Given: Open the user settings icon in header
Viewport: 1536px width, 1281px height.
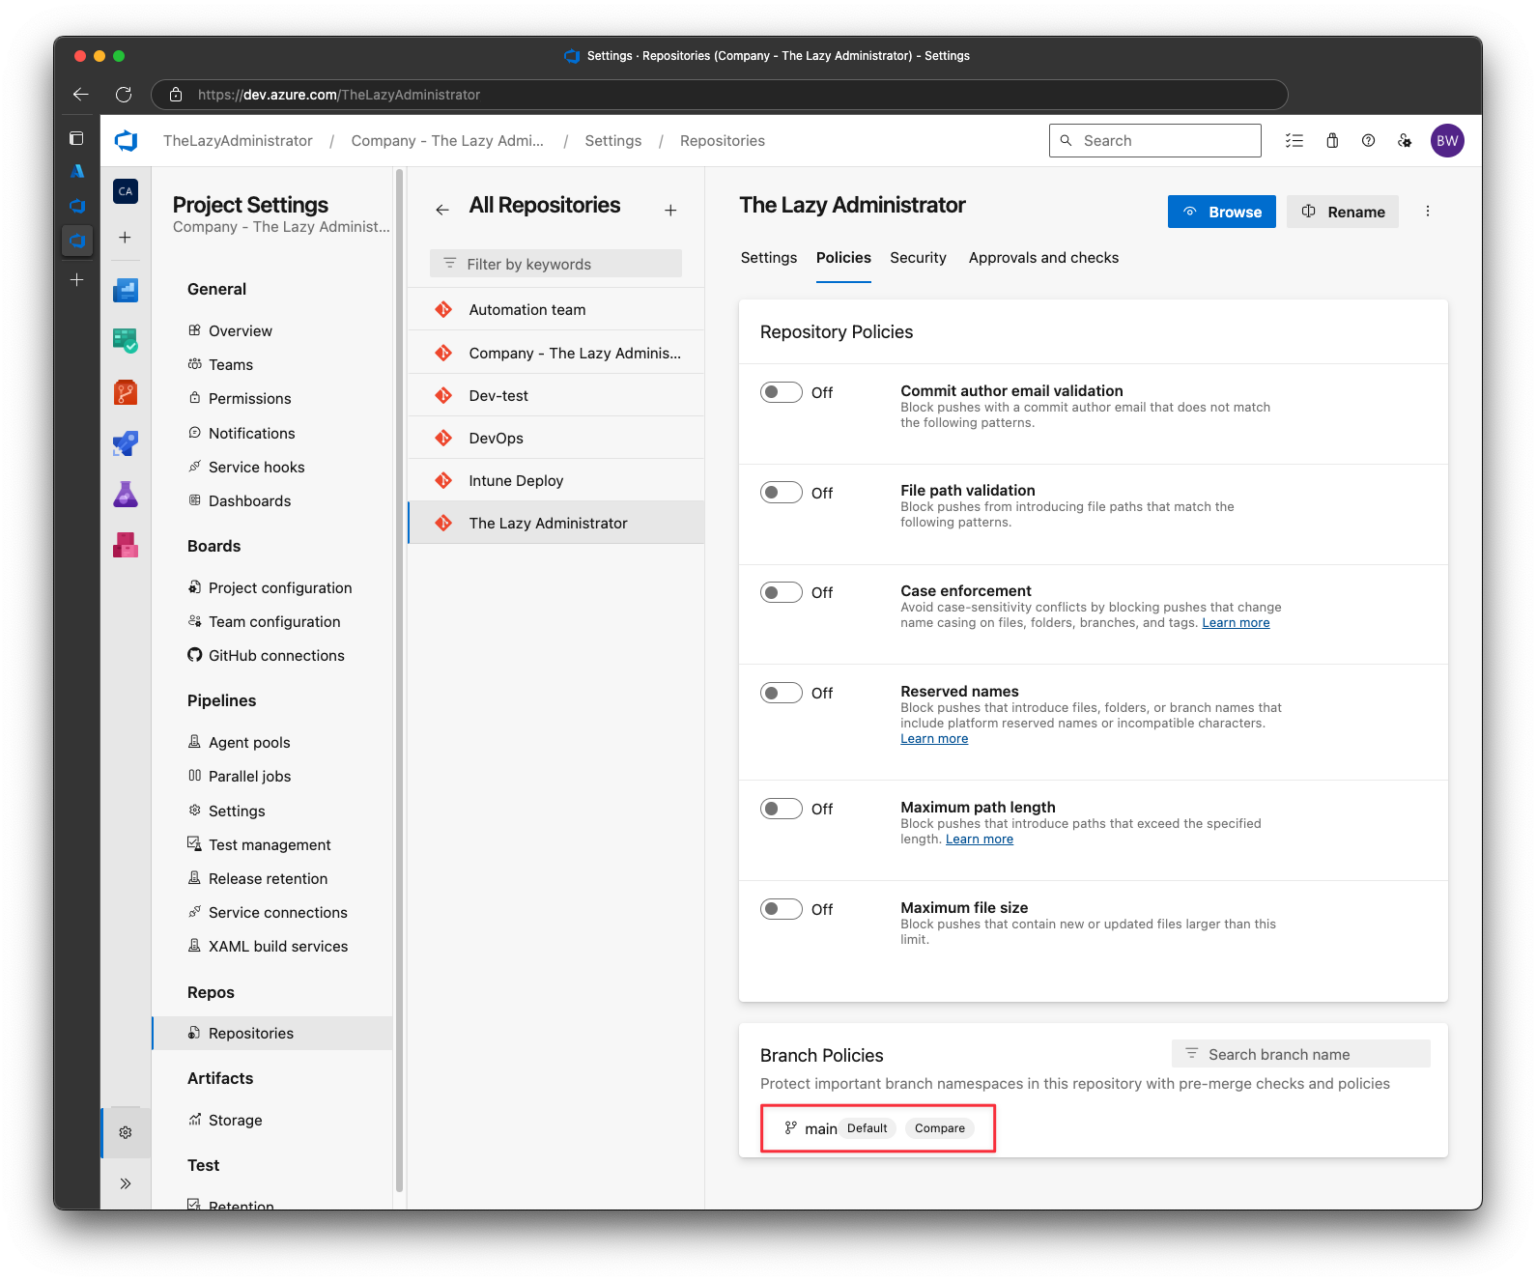Looking at the screenshot, I should pyautogui.click(x=1405, y=141).
